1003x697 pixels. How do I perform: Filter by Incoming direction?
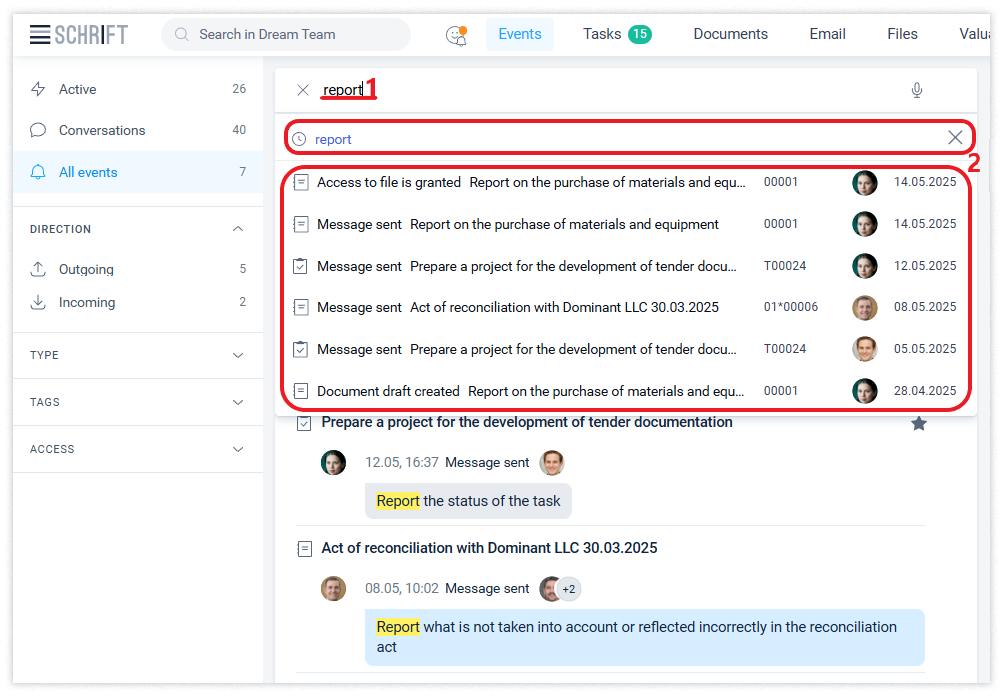tap(87, 302)
